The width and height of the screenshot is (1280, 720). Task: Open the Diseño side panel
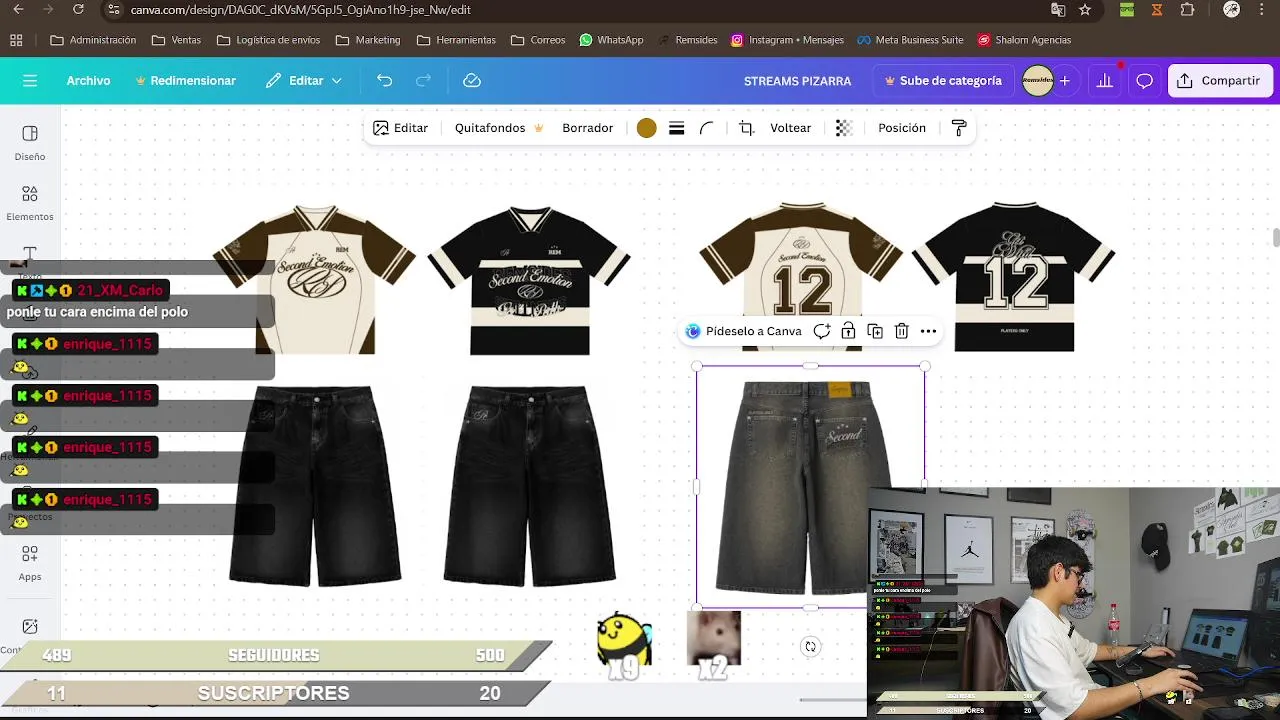tap(30, 143)
